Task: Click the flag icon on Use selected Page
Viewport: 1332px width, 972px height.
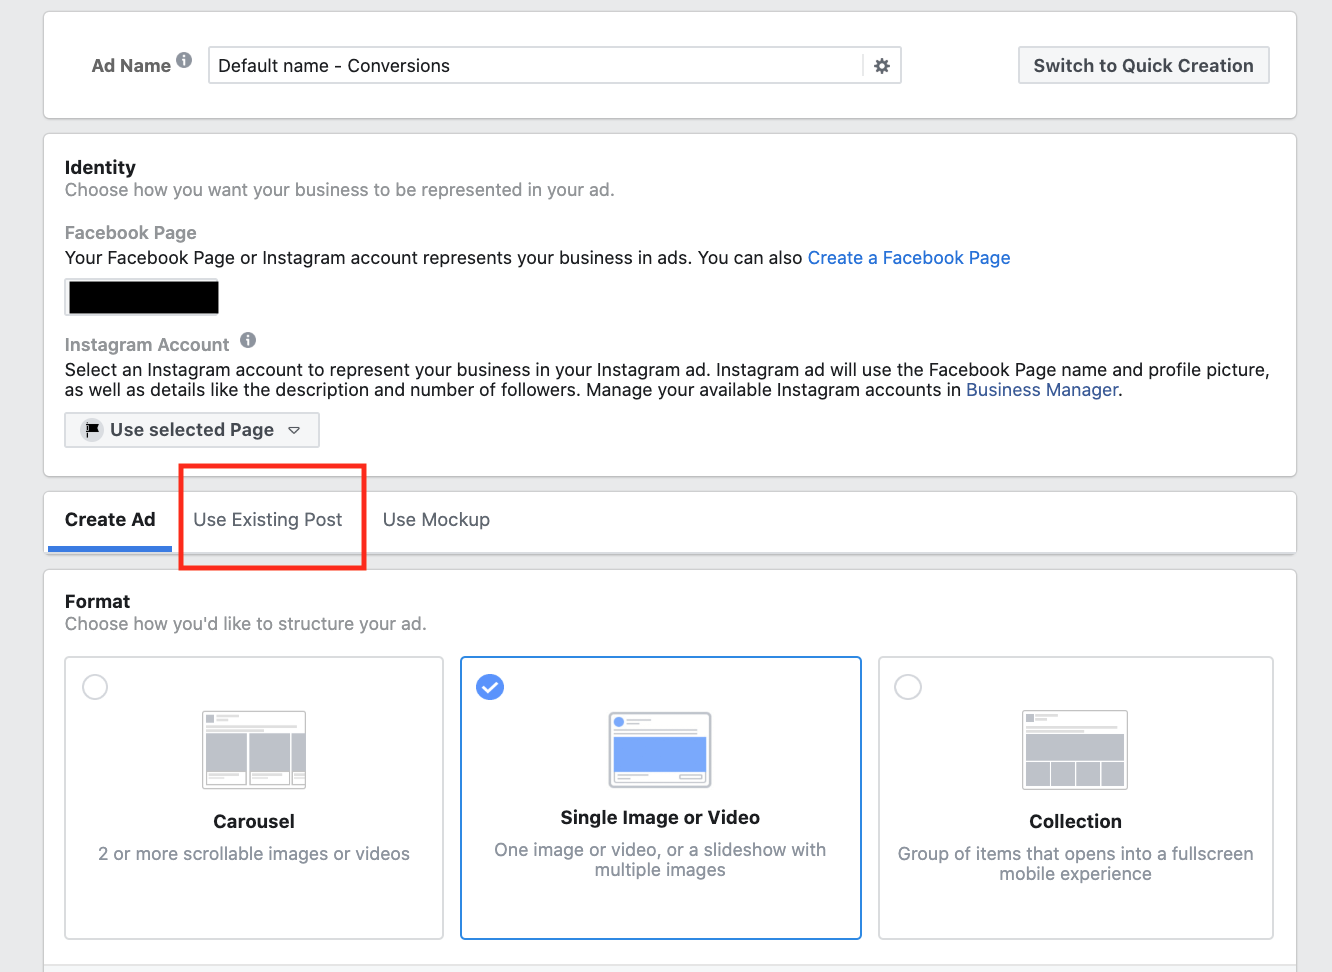Action: (x=92, y=430)
